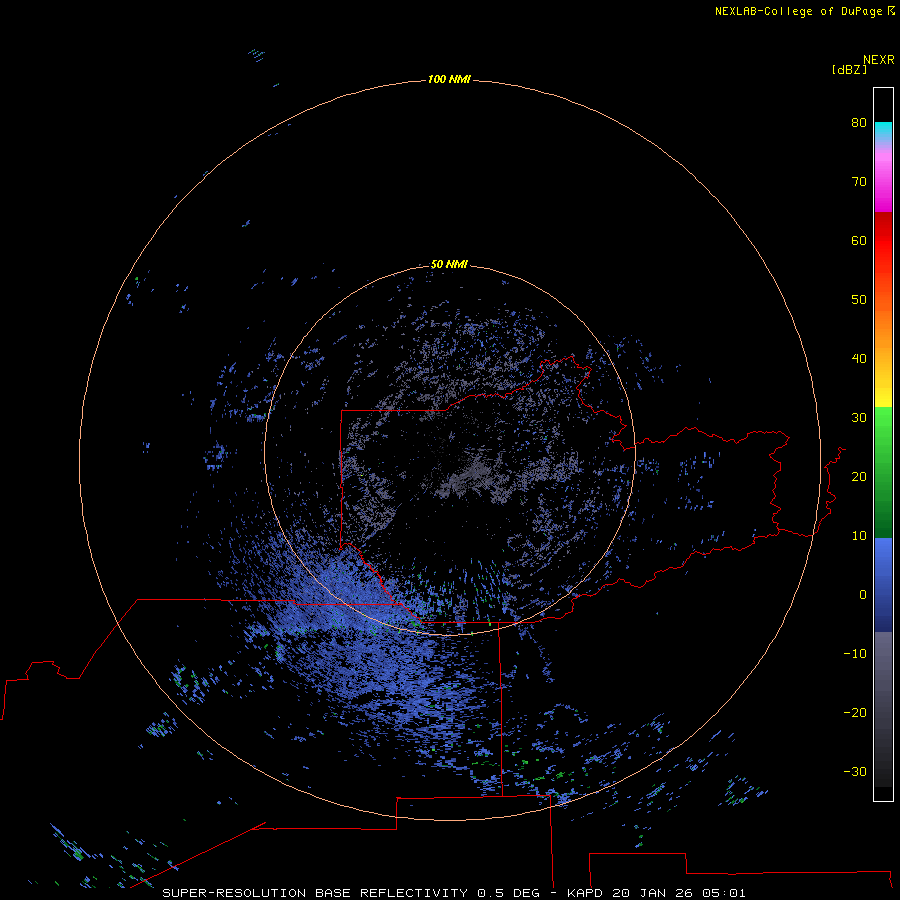900x900 pixels.
Task: Click the 30 value on the dBZ scale
Action: [x=859, y=417]
